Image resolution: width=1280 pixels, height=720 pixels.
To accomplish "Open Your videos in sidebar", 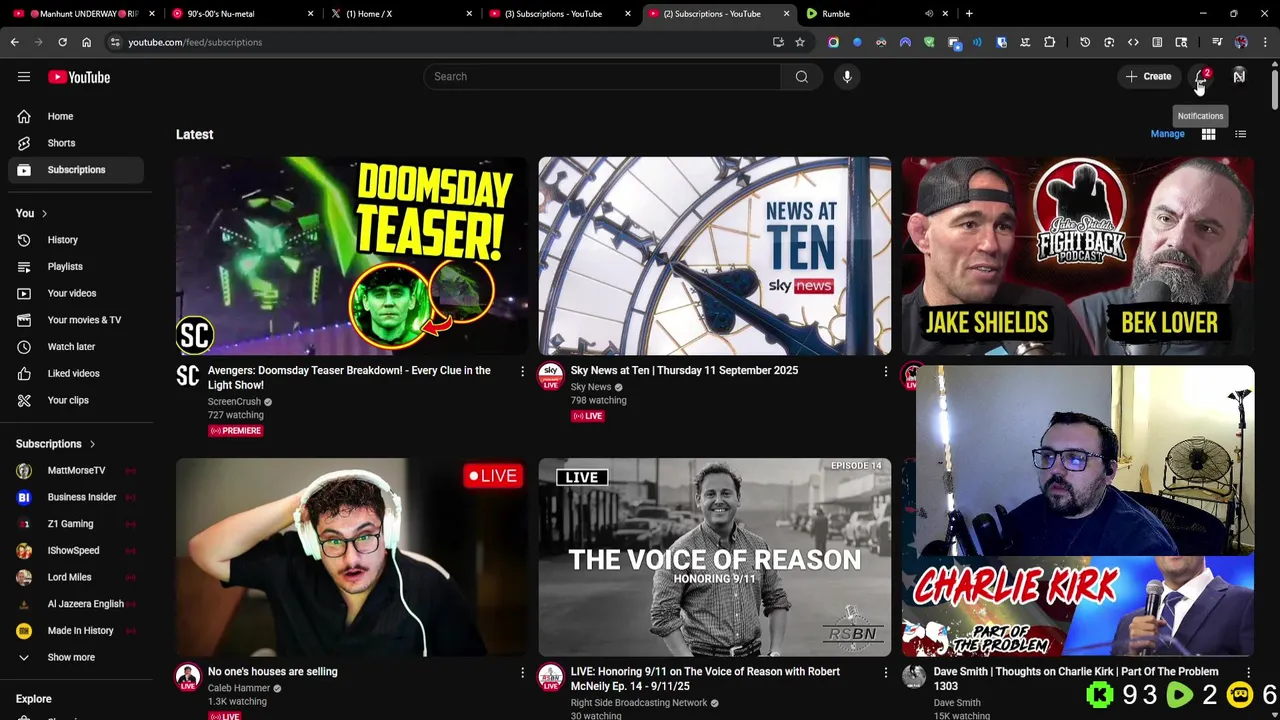I will pyautogui.click(x=76, y=293).
